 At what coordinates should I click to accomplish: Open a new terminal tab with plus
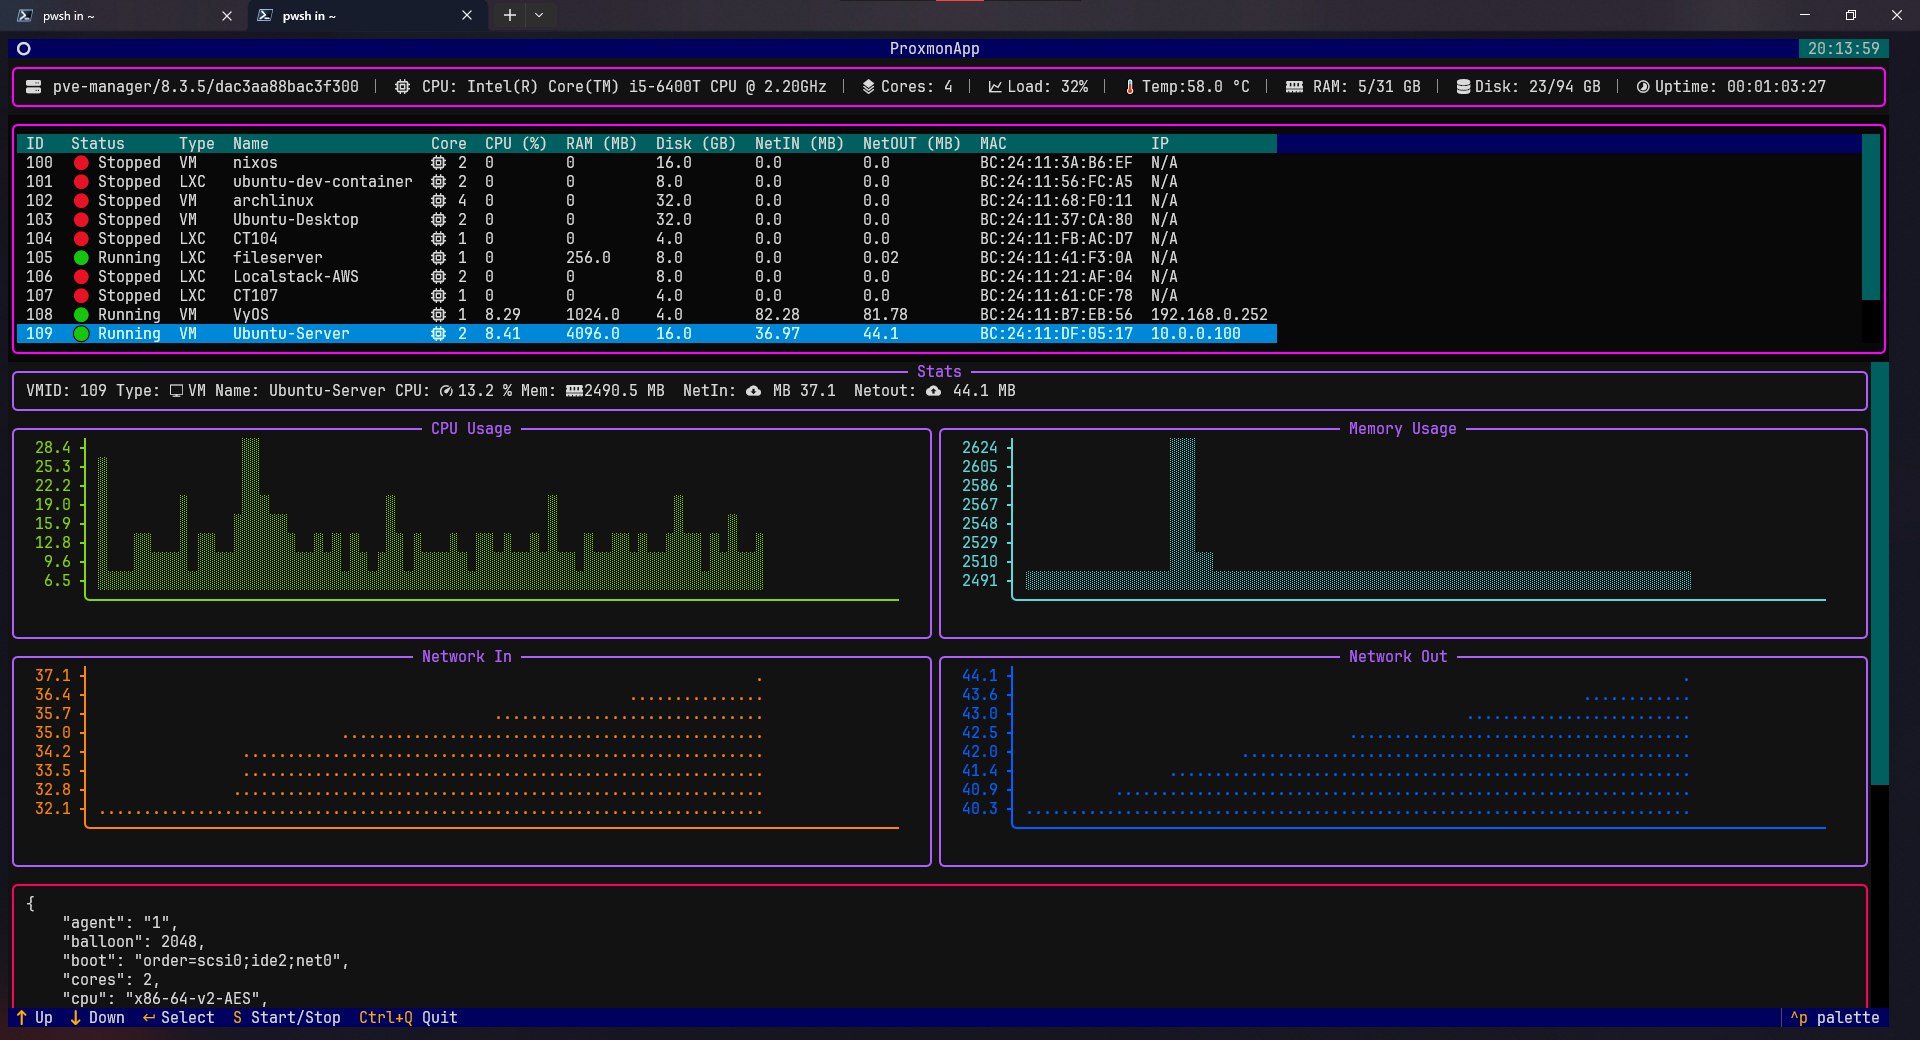point(509,15)
